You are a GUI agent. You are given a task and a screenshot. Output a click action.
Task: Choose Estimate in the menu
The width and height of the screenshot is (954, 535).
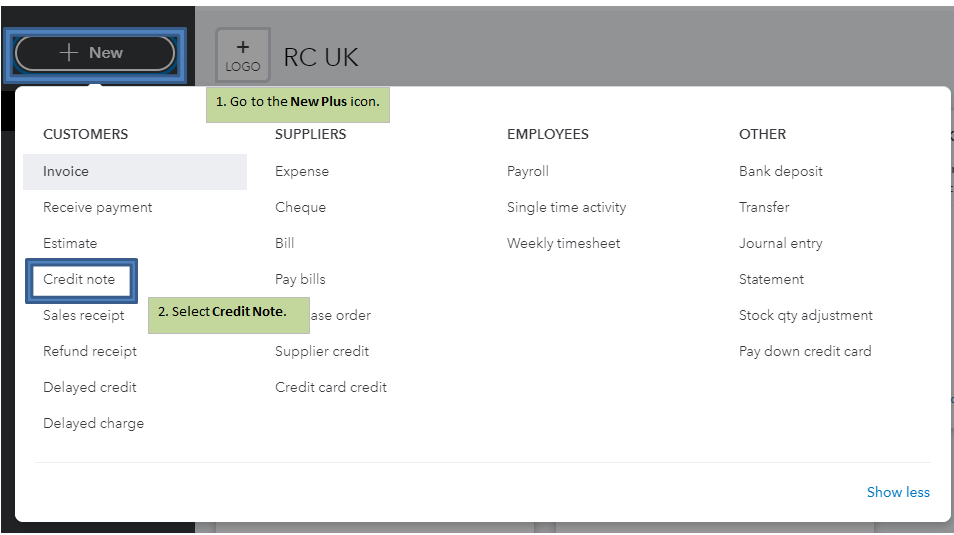(70, 243)
